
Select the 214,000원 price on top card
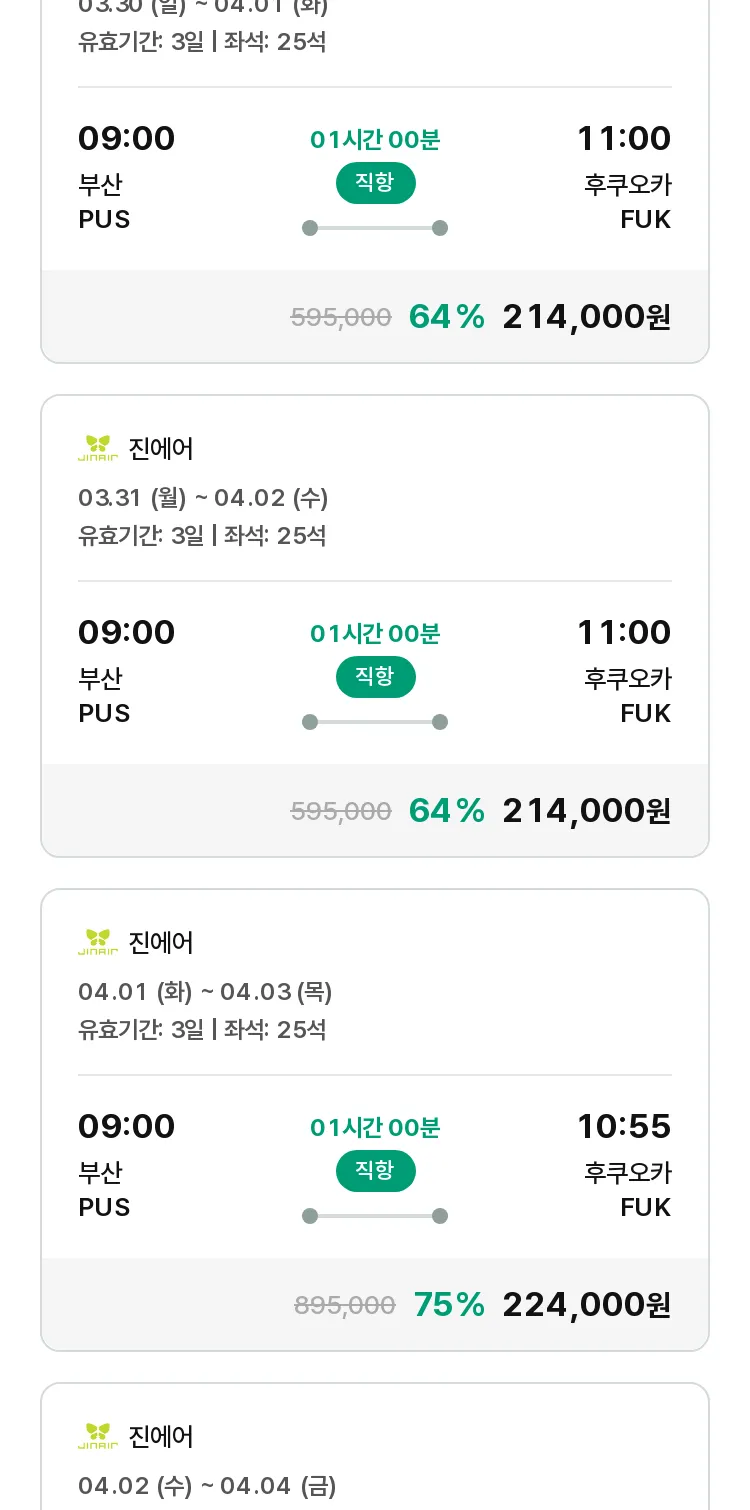click(x=587, y=317)
